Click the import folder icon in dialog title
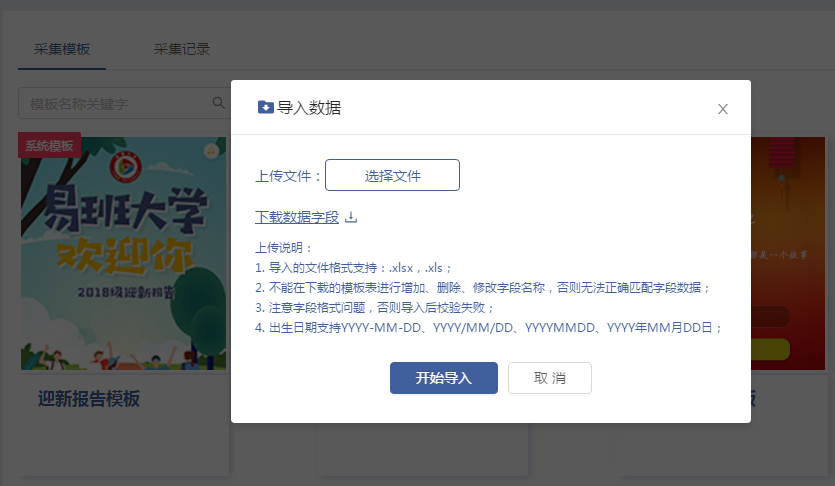The width and height of the screenshot is (835, 486). click(x=265, y=108)
